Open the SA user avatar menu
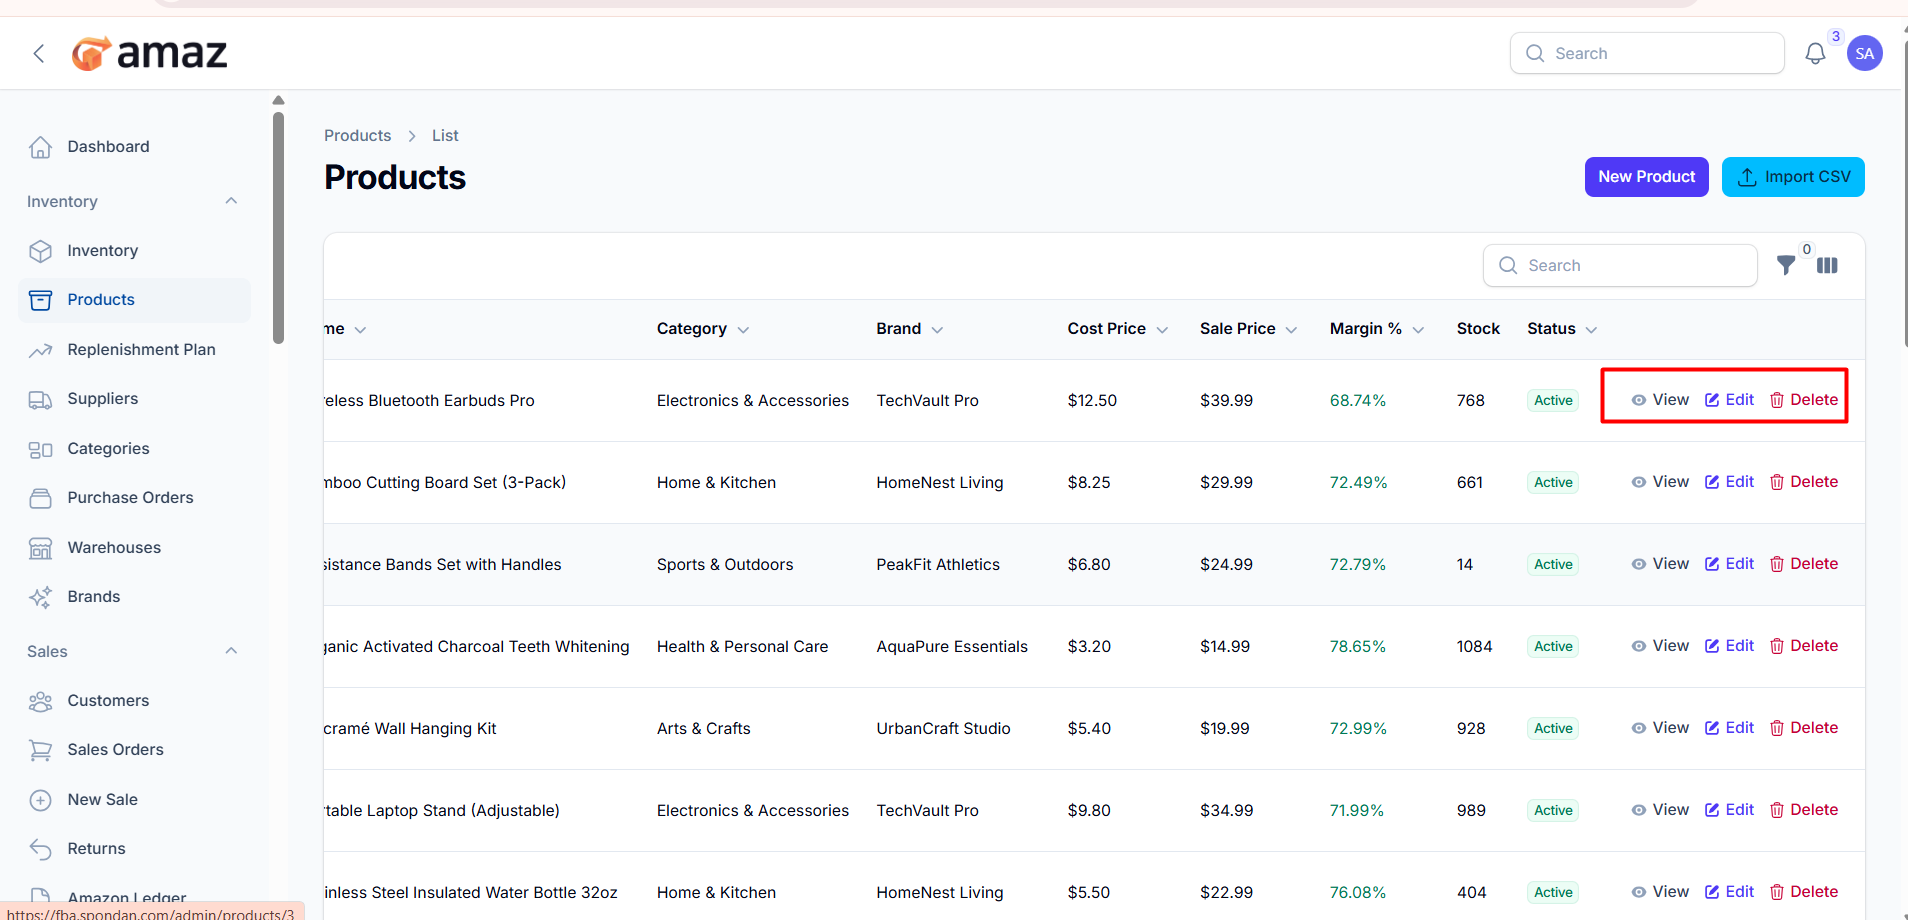 tap(1864, 54)
